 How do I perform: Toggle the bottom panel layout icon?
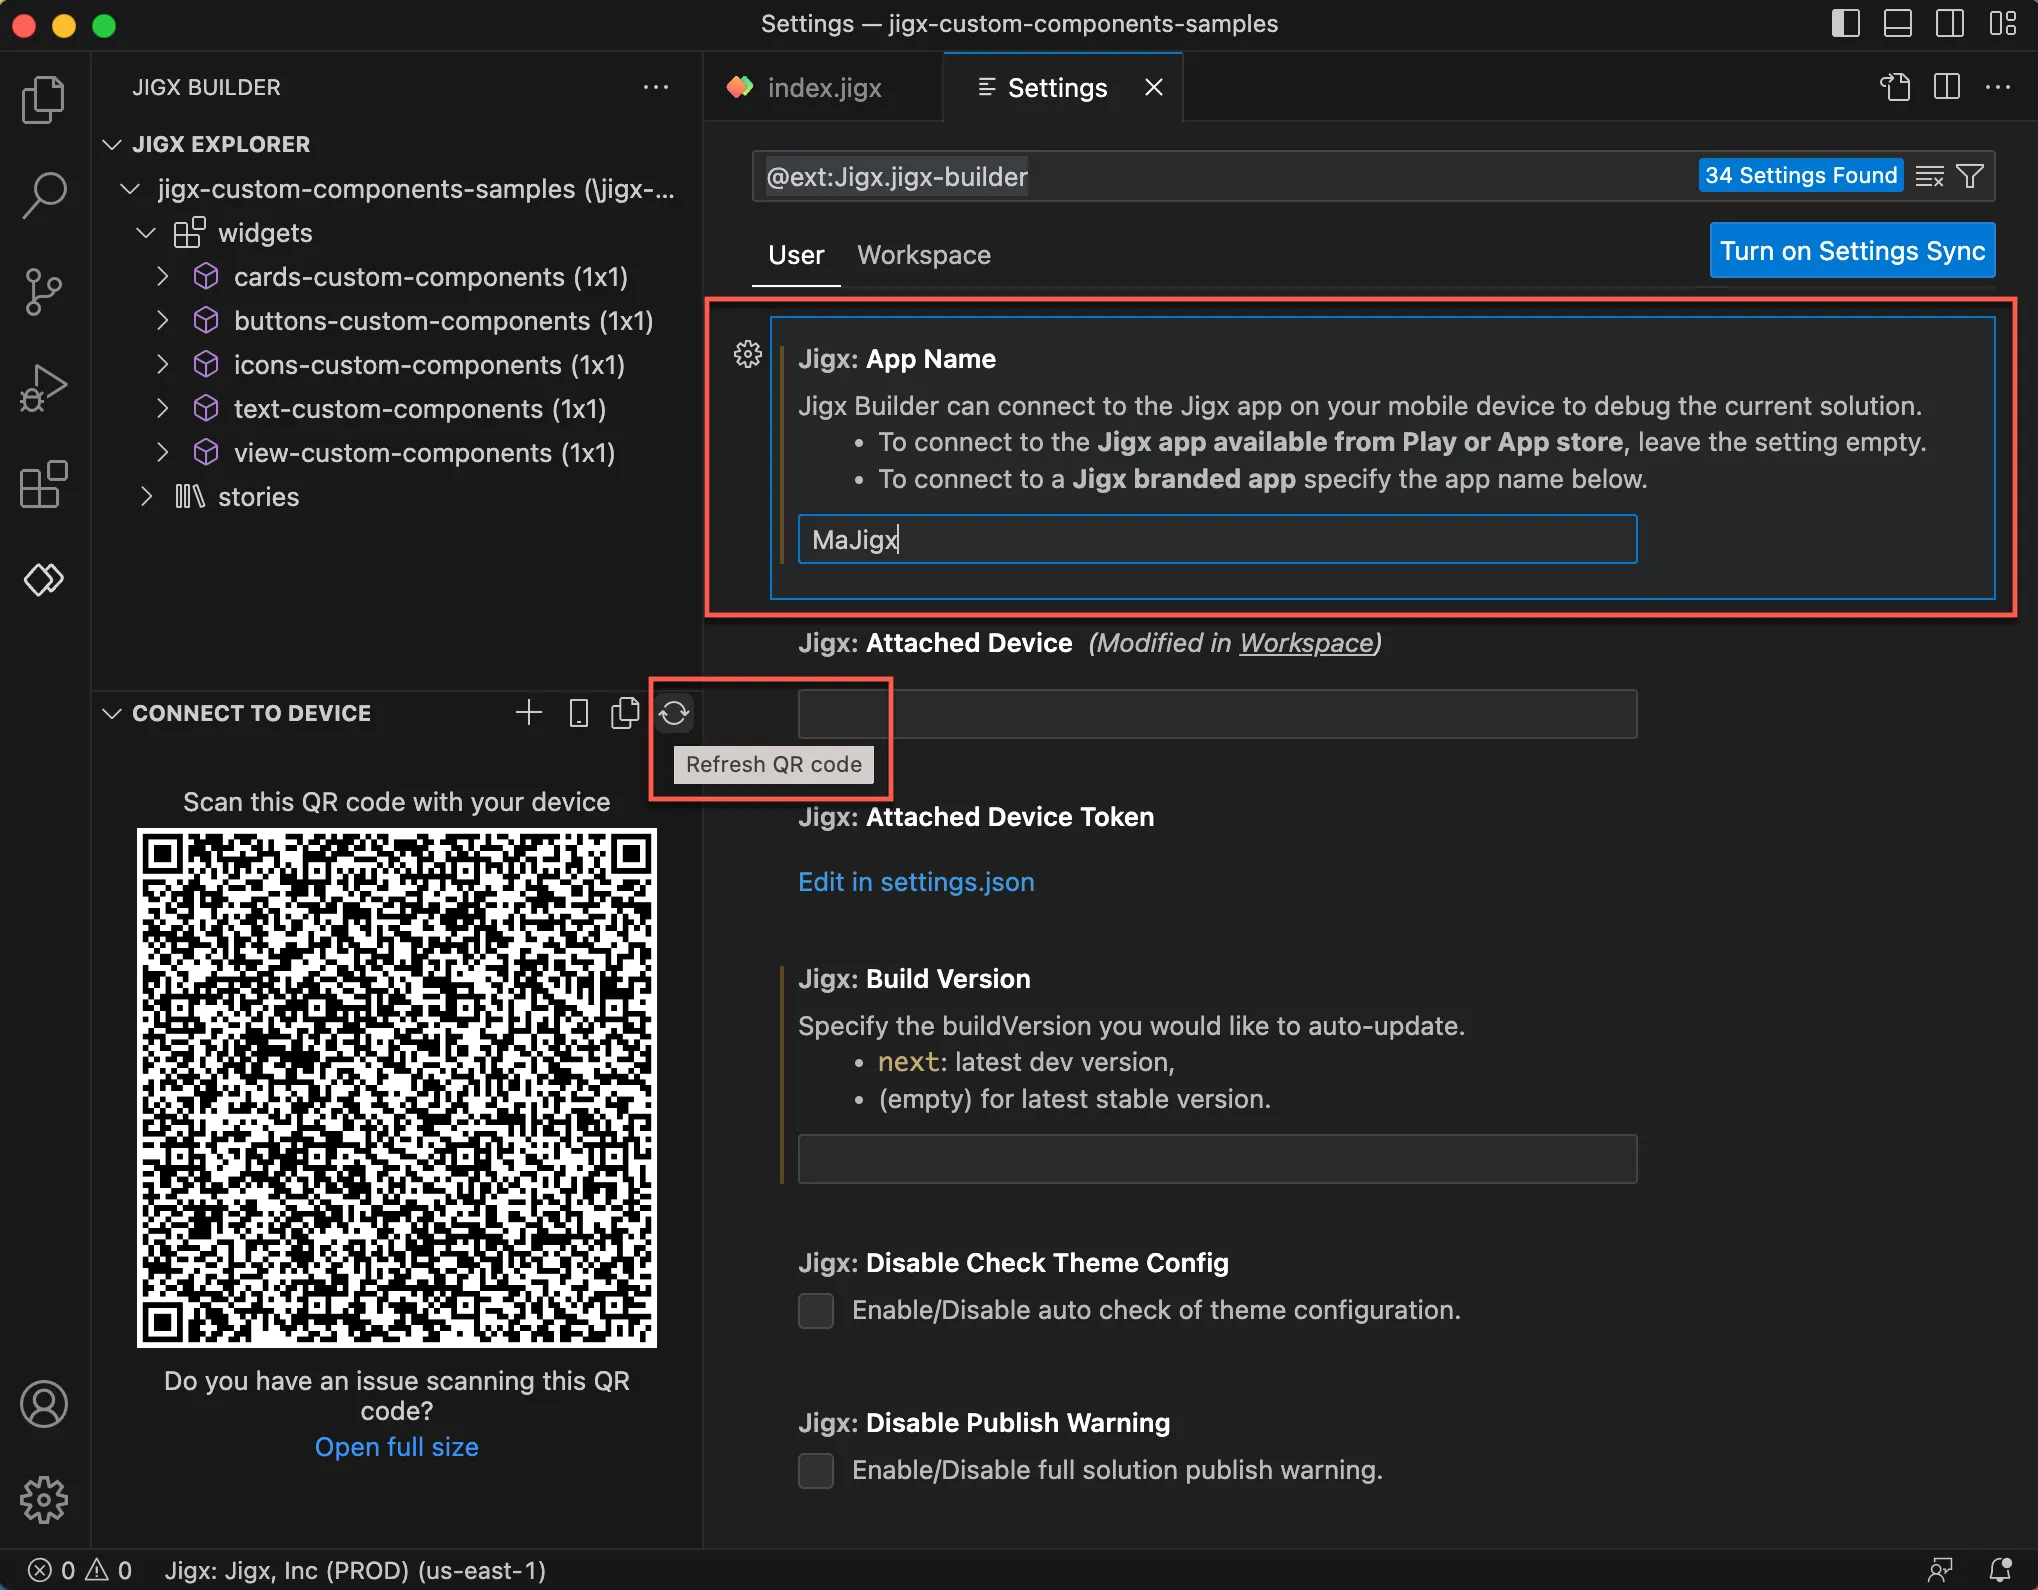point(1897,23)
